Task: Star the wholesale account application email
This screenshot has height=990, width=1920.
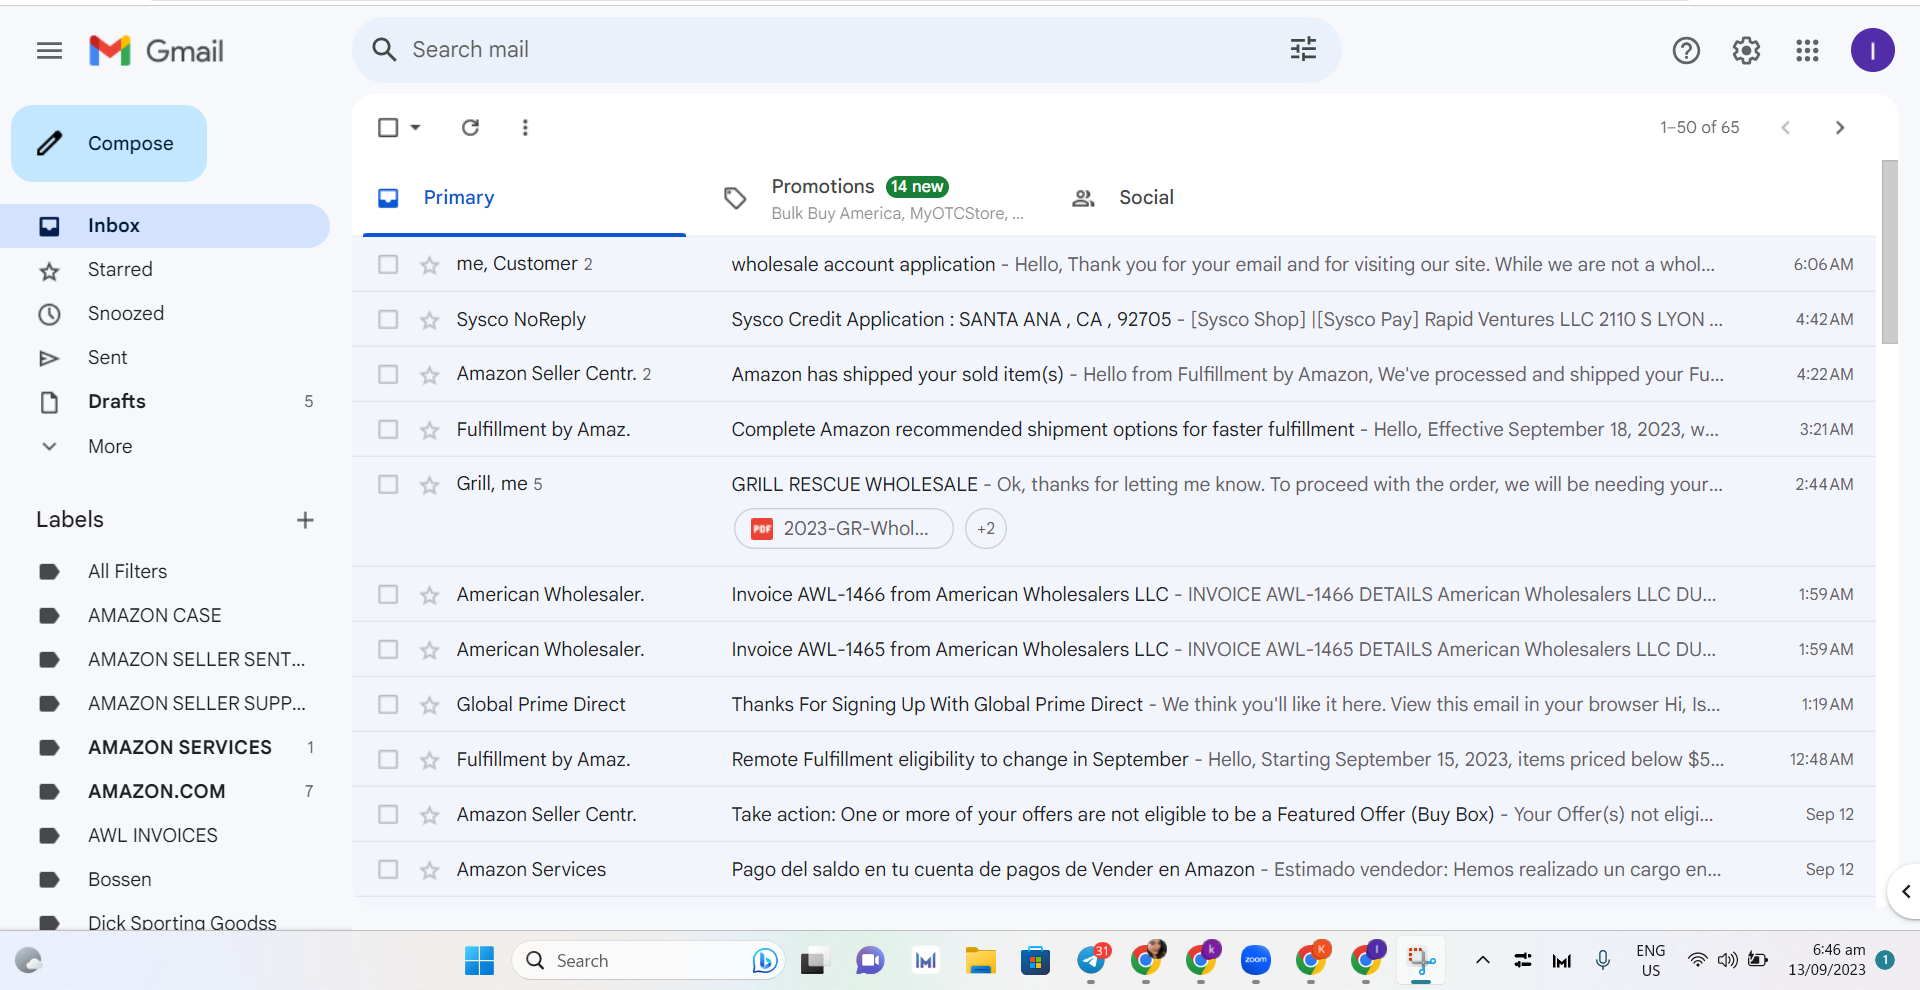Action: pyautogui.click(x=430, y=265)
